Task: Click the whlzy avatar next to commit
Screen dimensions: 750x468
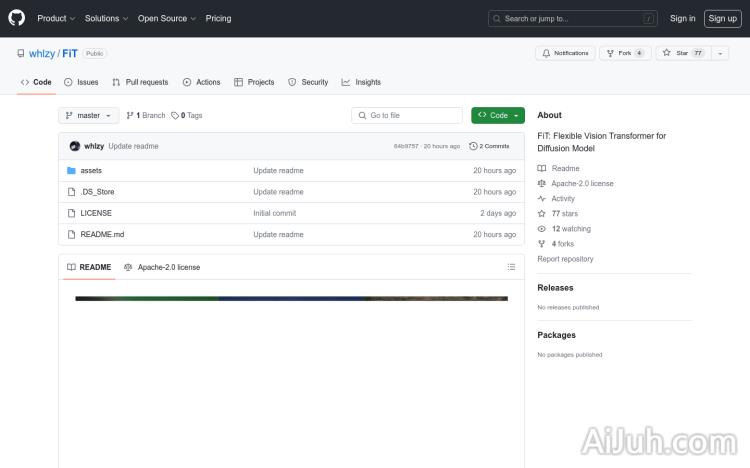Action: [74, 146]
